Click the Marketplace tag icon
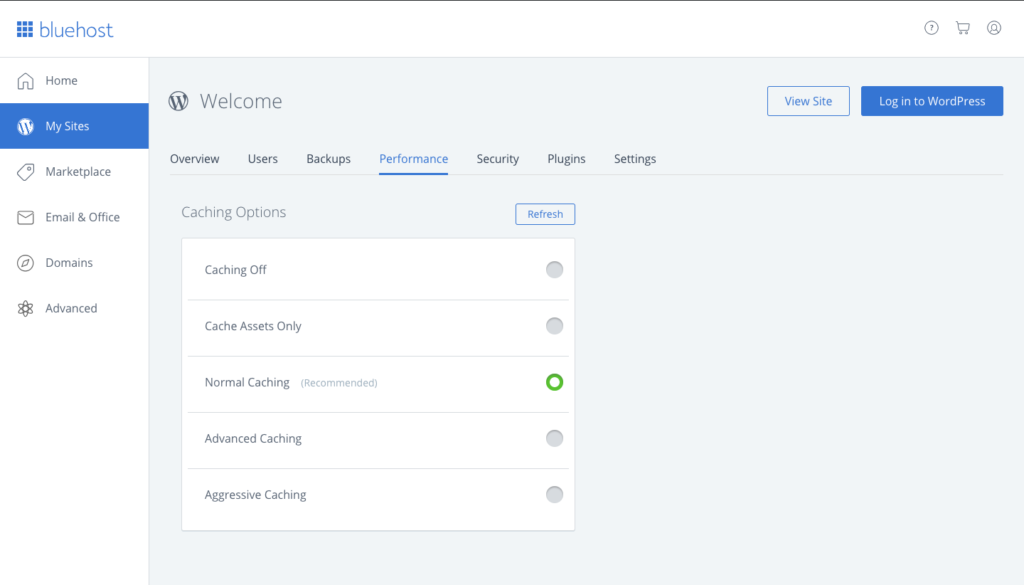Viewport: 1024px width, 585px height. [x=25, y=172]
